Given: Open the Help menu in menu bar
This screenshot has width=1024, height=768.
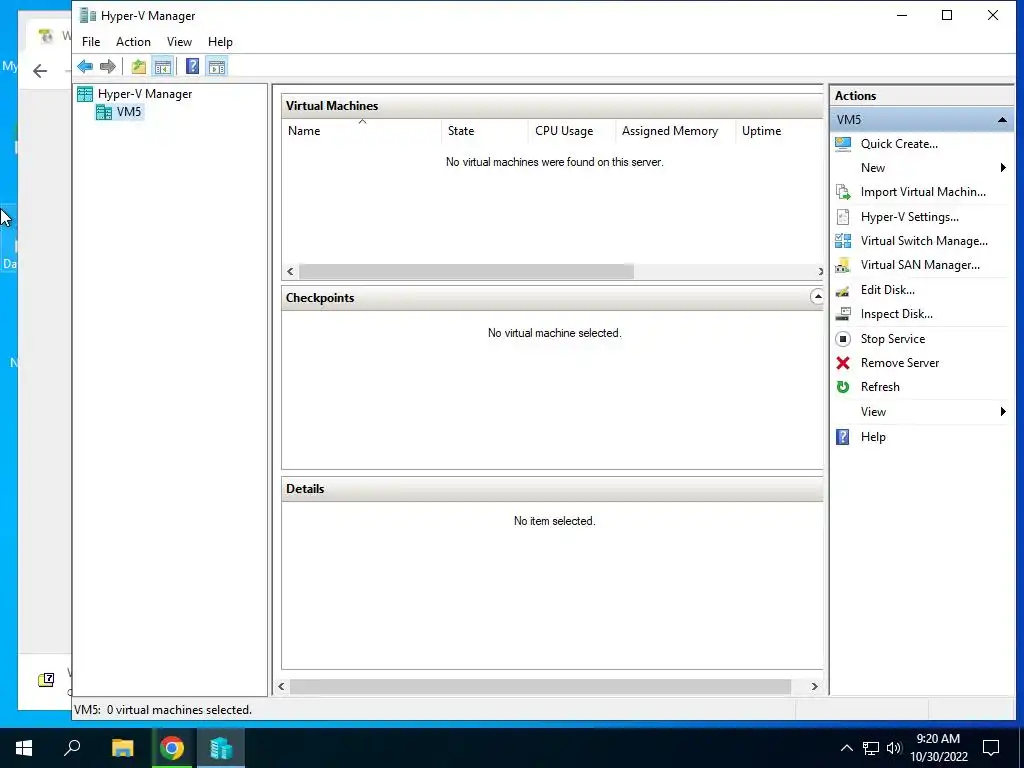Looking at the screenshot, I should point(220,42).
